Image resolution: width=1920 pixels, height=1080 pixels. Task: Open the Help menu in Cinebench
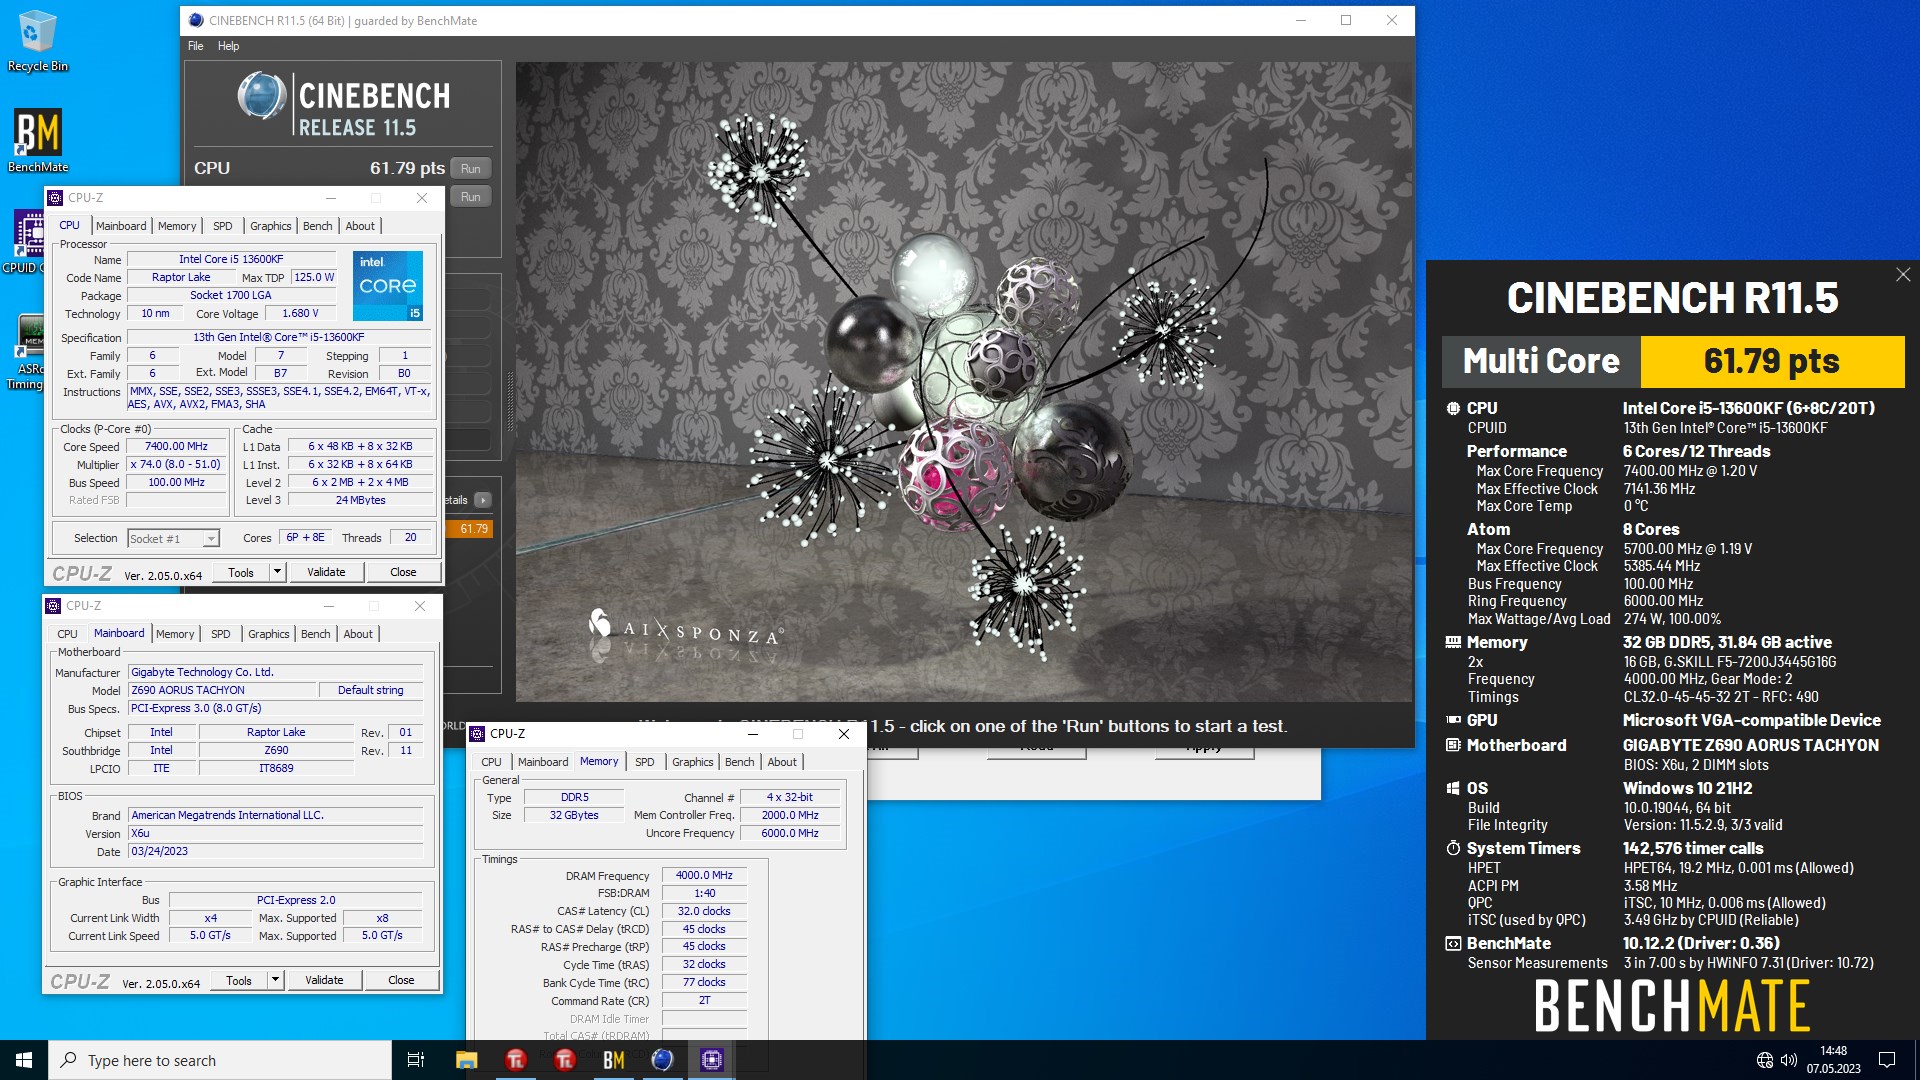click(x=228, y=46)
